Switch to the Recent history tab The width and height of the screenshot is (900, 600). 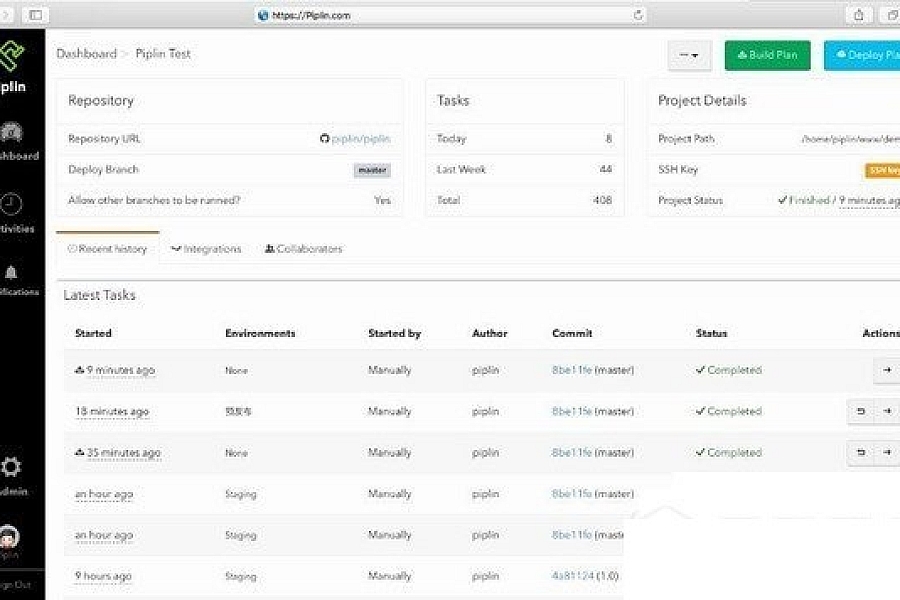[107, 249]
